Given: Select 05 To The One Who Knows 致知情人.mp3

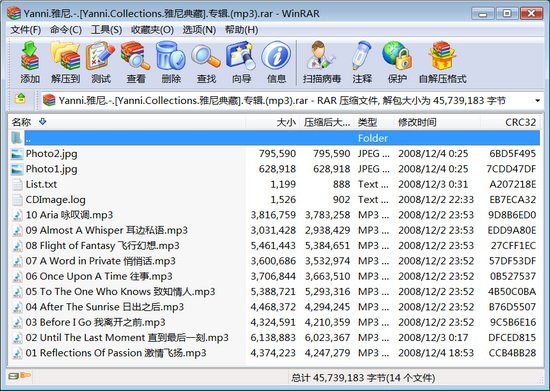Looking at the screenshot, I should 274,292.
